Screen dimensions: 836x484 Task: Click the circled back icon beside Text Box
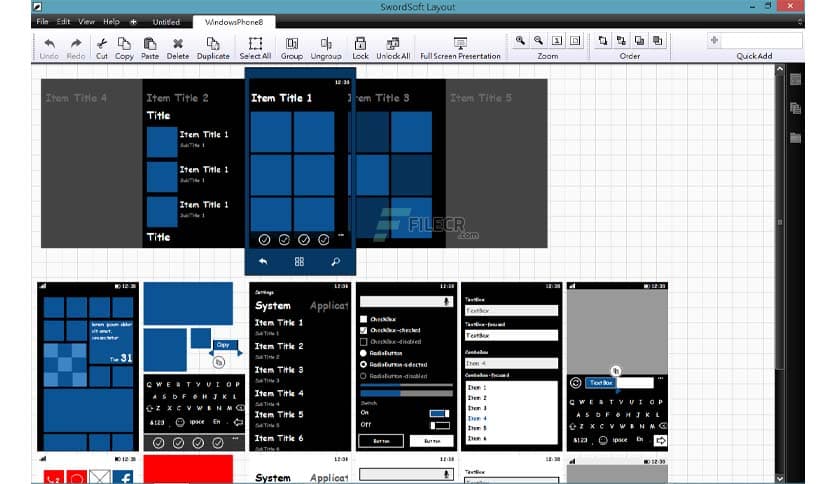[575, 383]
